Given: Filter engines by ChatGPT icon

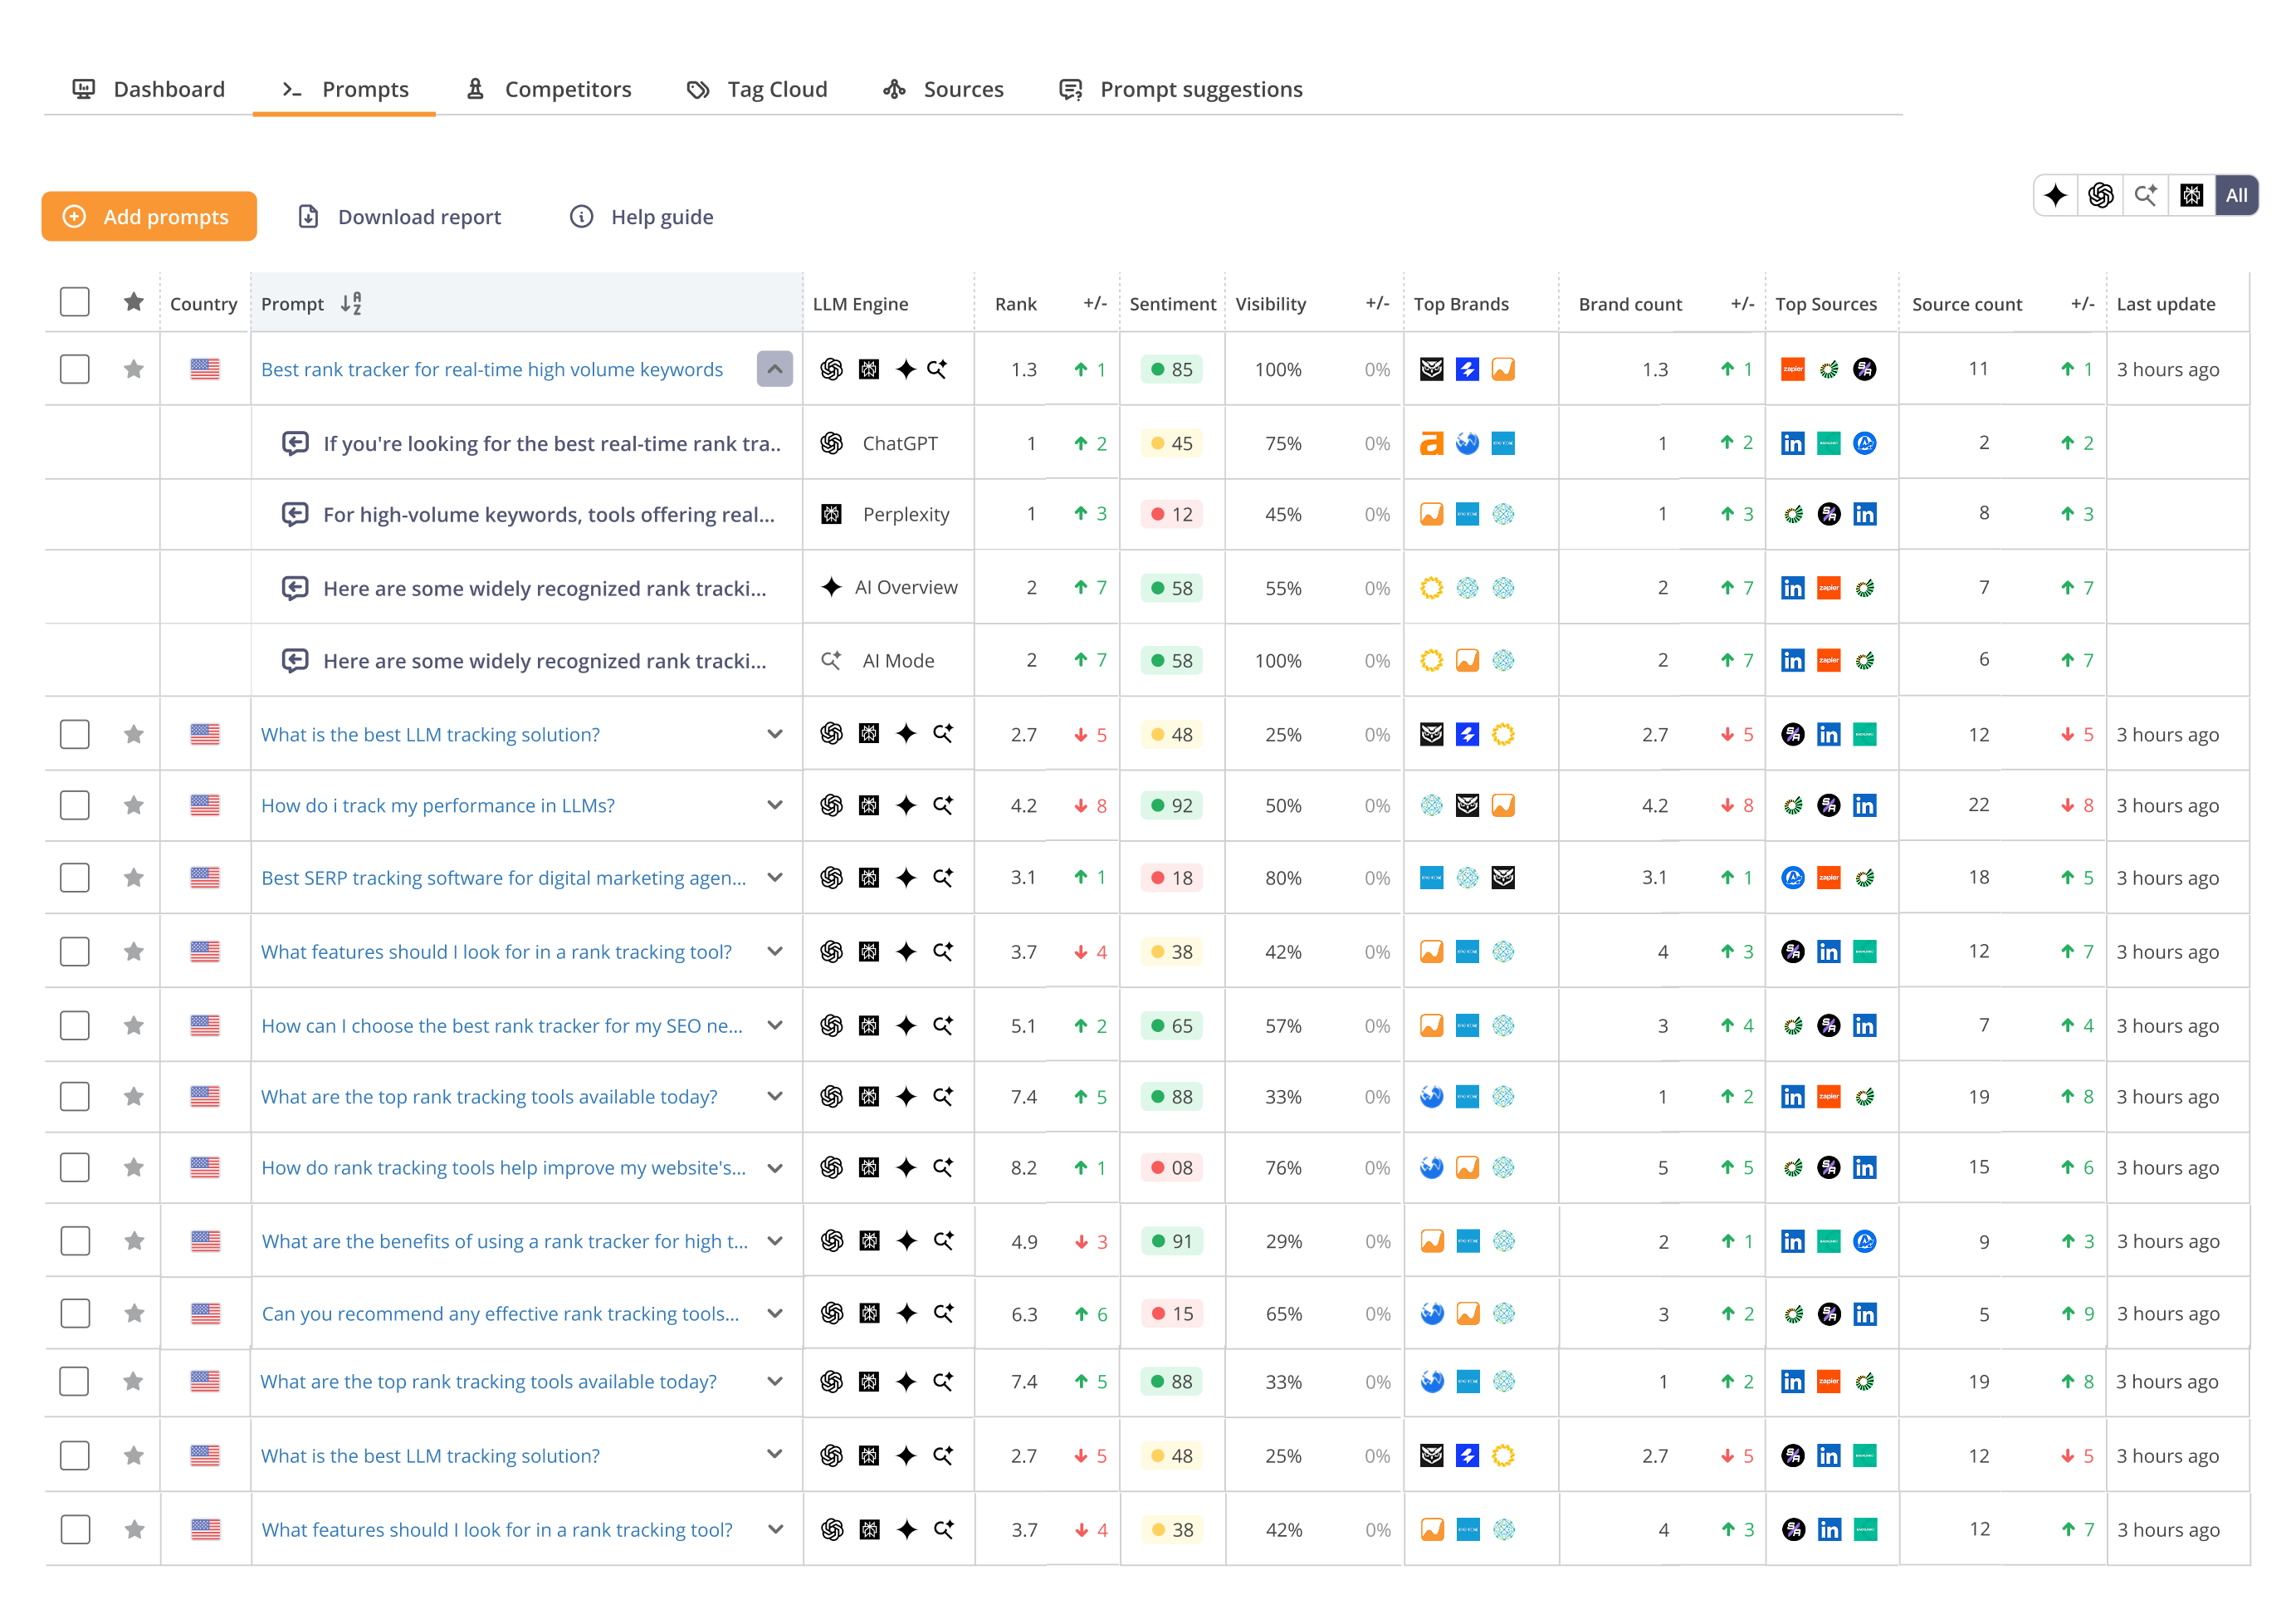Looking at the screenshot, I should click(x=2100, y=195).
